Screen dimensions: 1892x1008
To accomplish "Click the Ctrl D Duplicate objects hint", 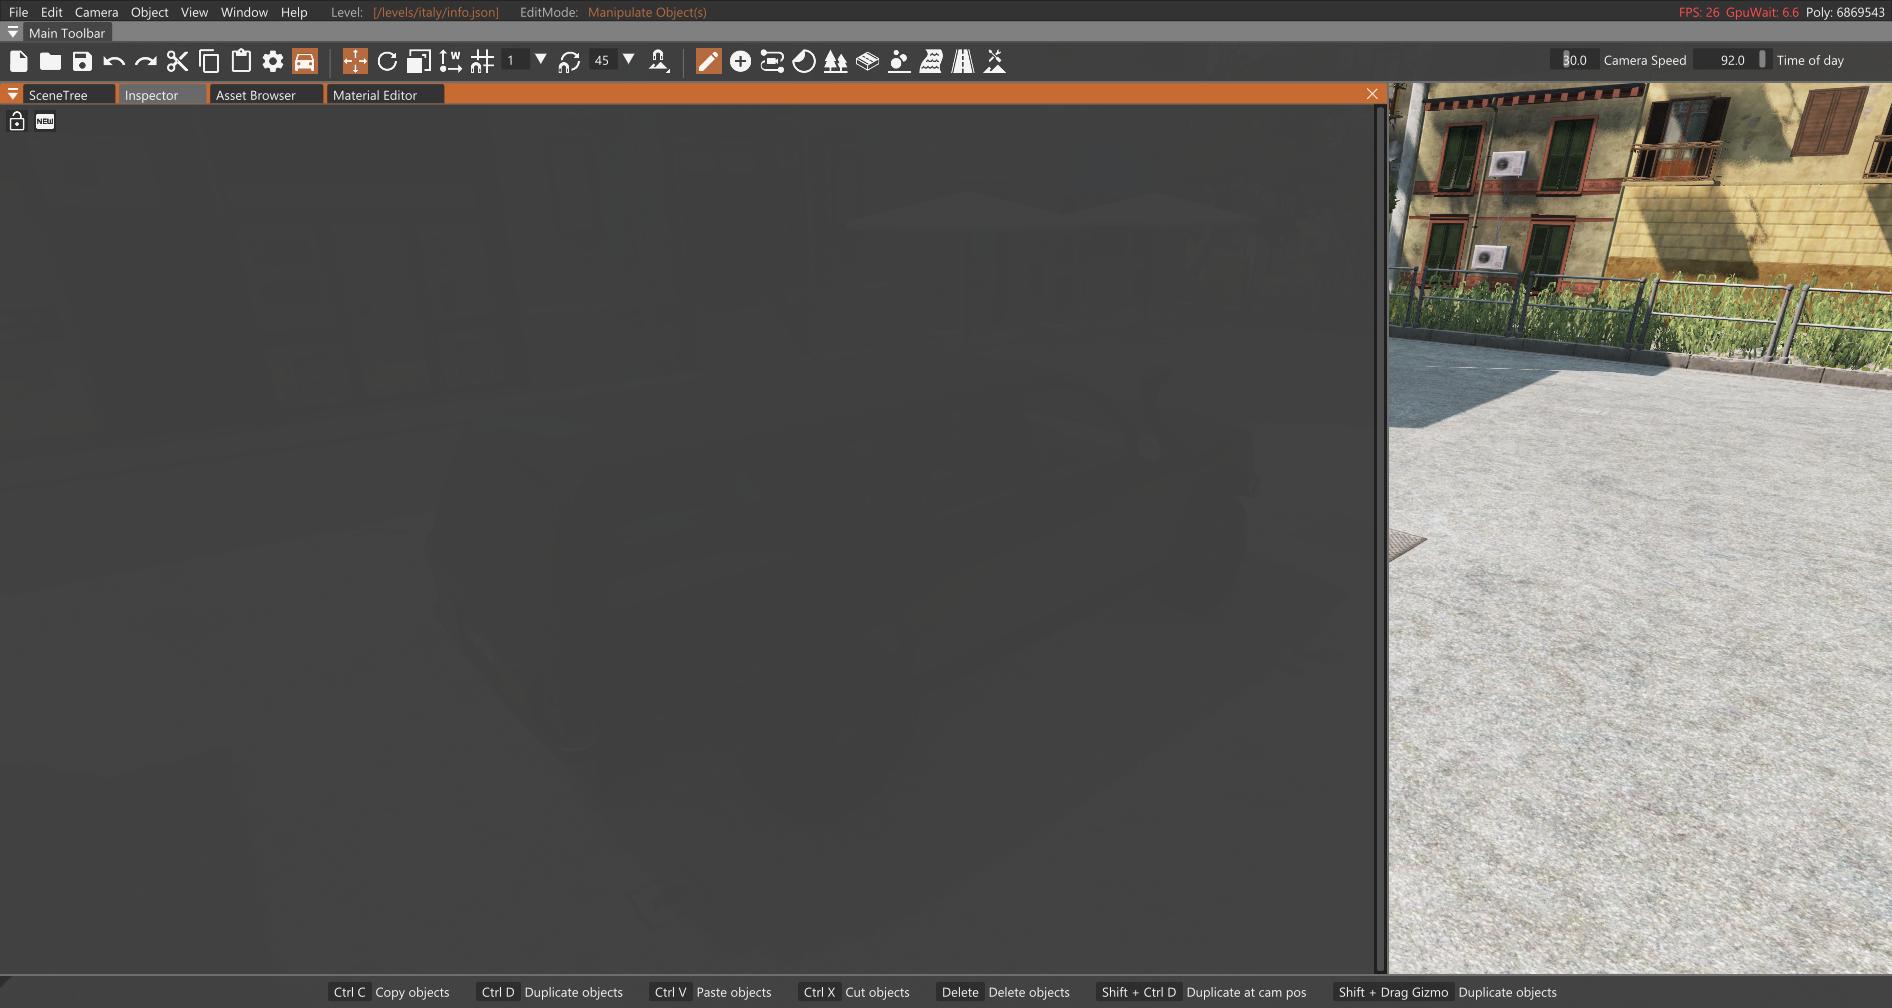I will coord(551,992).
